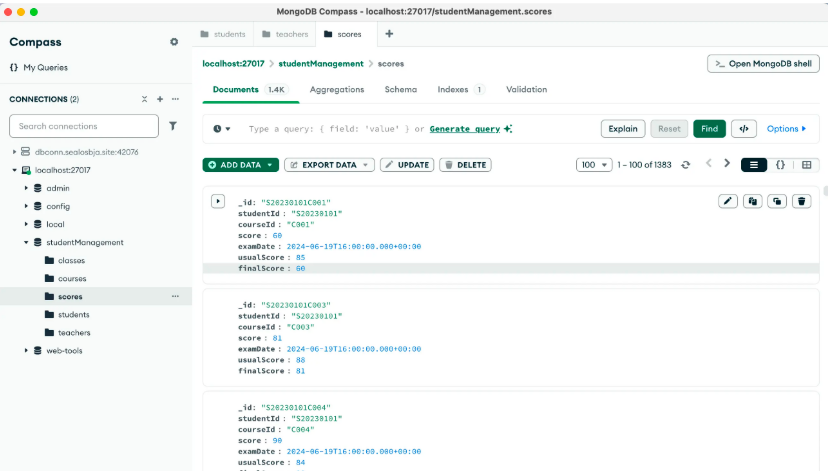
Task: Open the students collection in sidebar
Action: tap(73, 315)
